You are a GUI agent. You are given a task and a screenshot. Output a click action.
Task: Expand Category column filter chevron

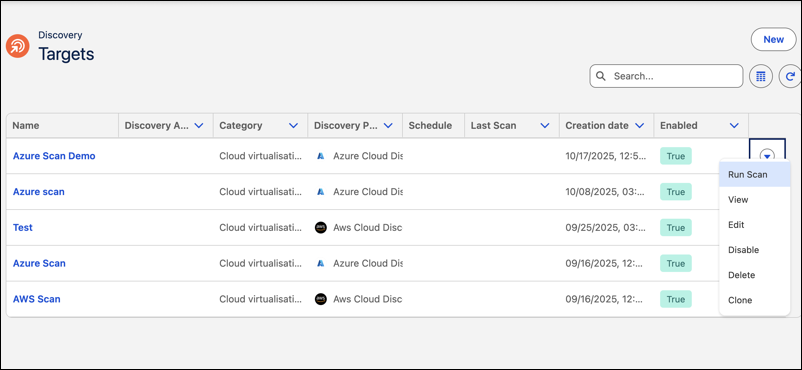(293, 125)
